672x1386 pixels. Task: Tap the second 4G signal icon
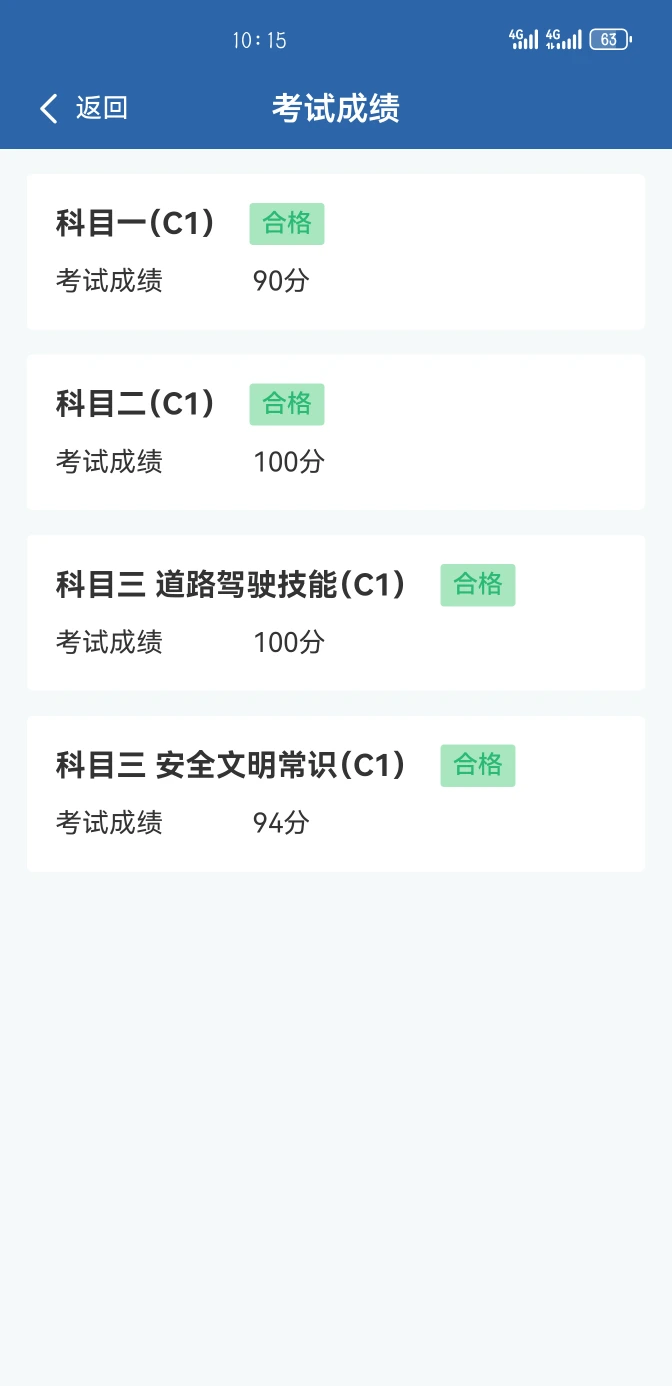[563, 40]
